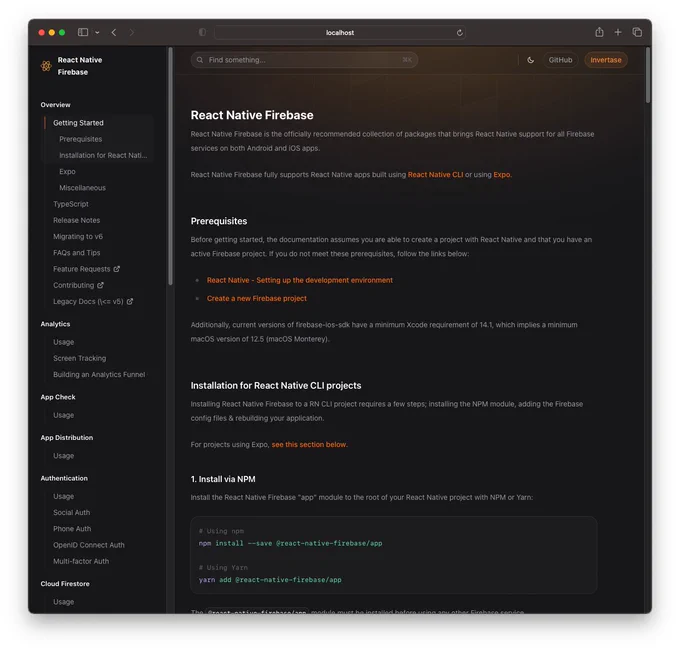Open the Release Notes page
The image size is (680, 651).
click(x=76, y=220)
